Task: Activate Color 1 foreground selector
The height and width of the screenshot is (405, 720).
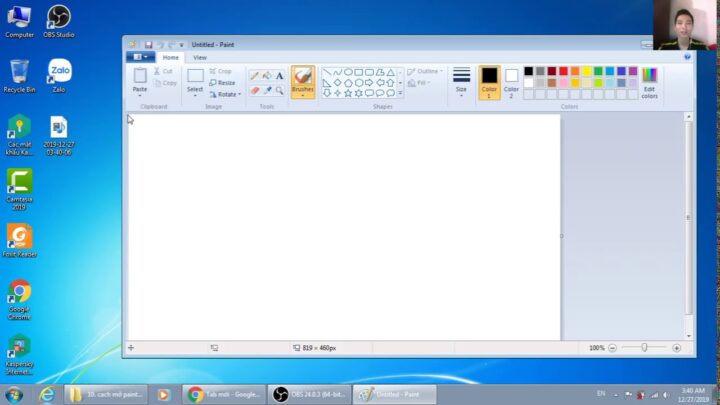Action: pos(489,83)
